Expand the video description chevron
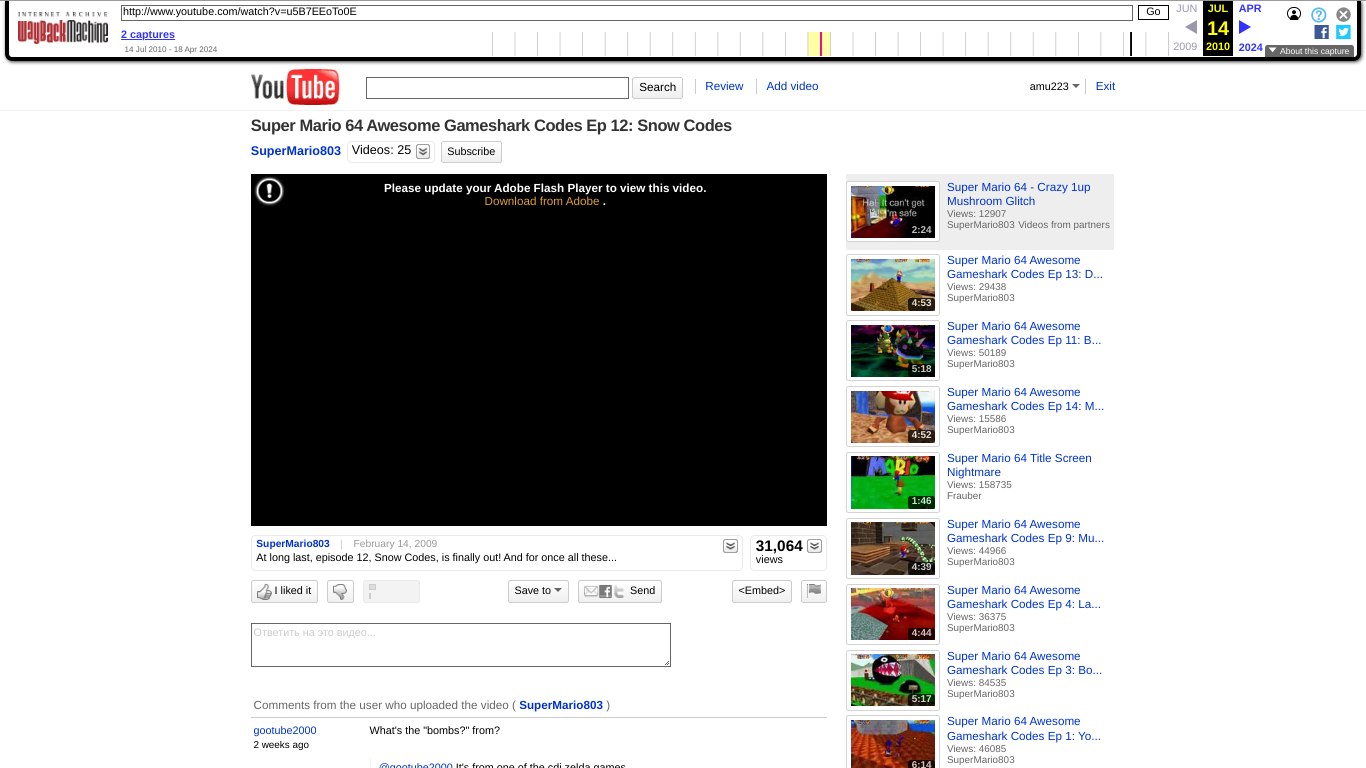 pyautogui.click(x=730, y=546)
